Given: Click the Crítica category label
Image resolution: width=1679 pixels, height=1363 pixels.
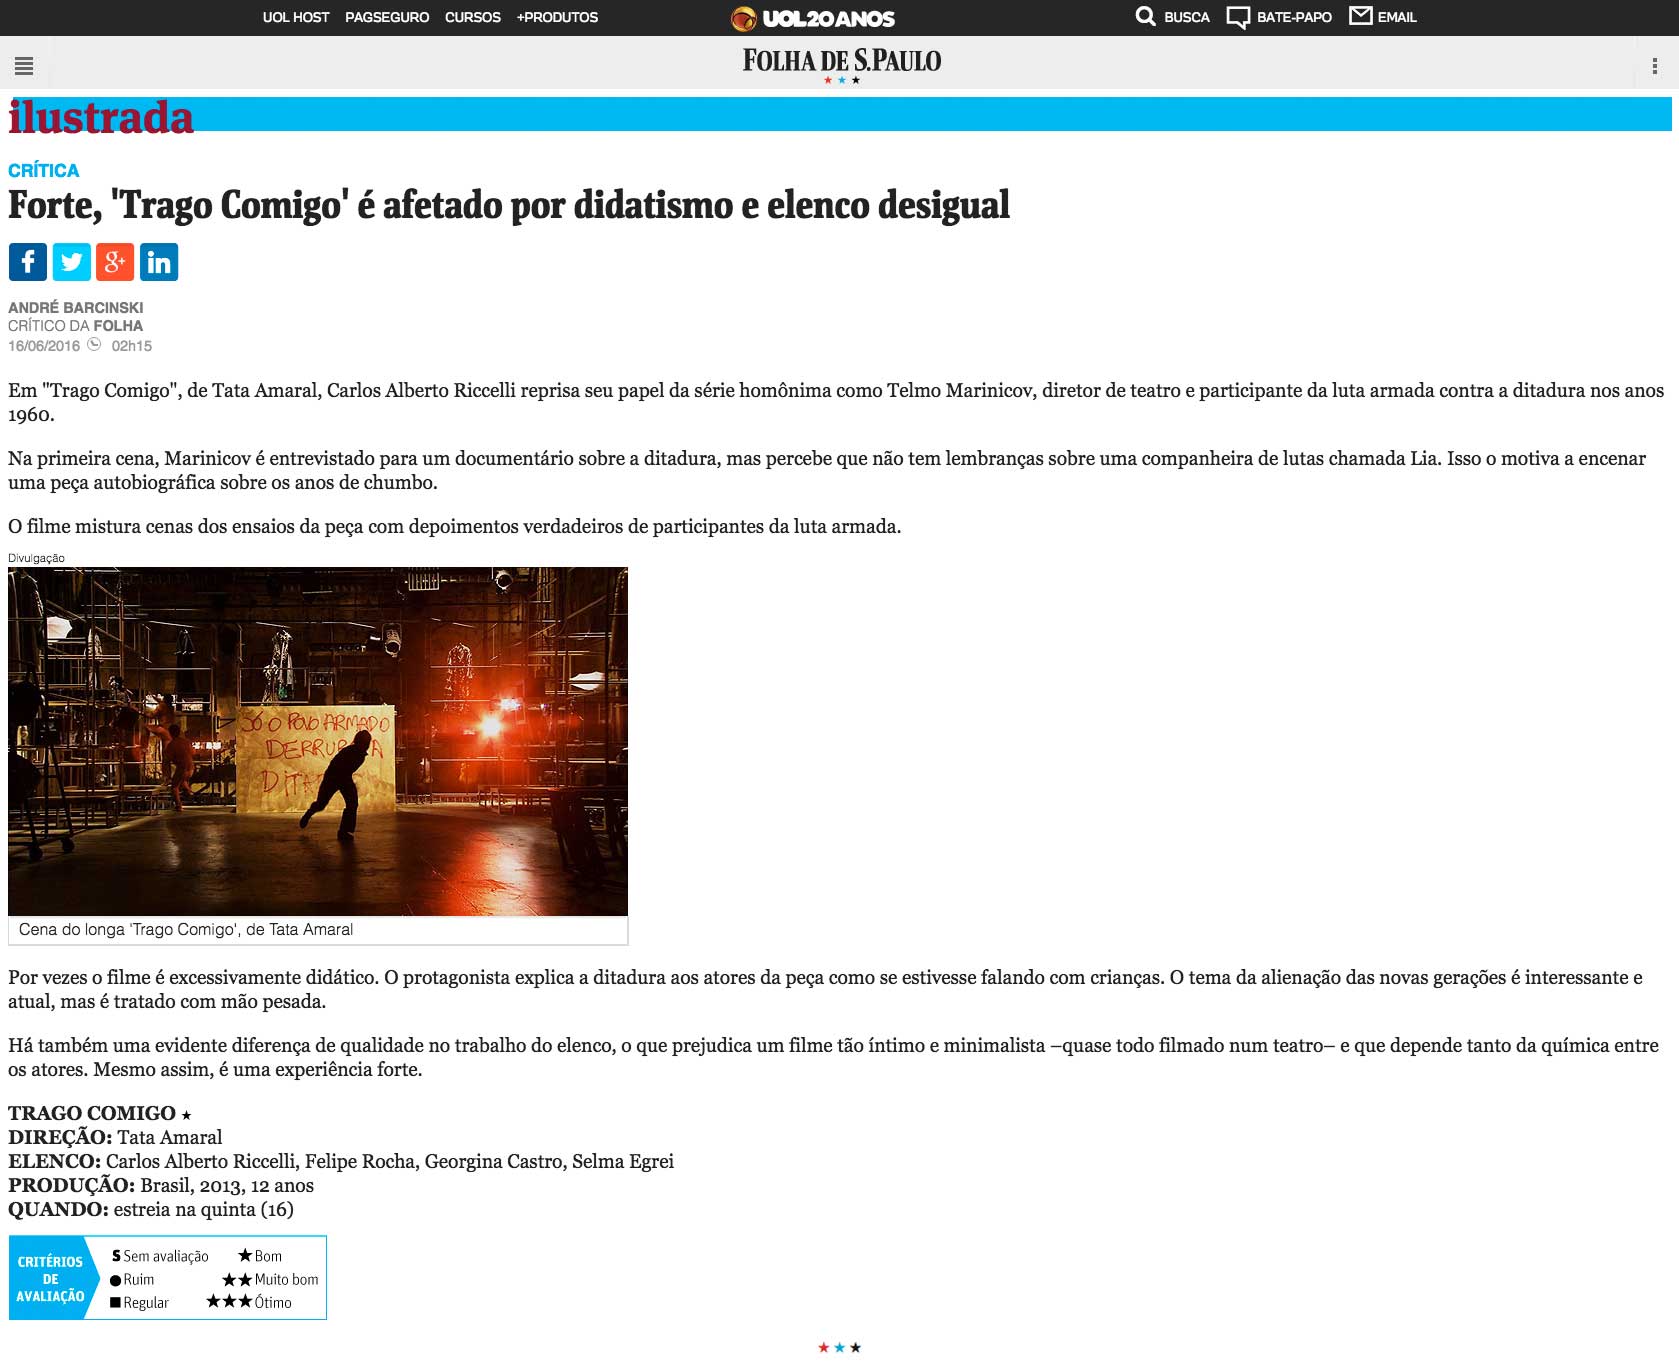Looking at the screenshot, I should (x=44, y=171).
